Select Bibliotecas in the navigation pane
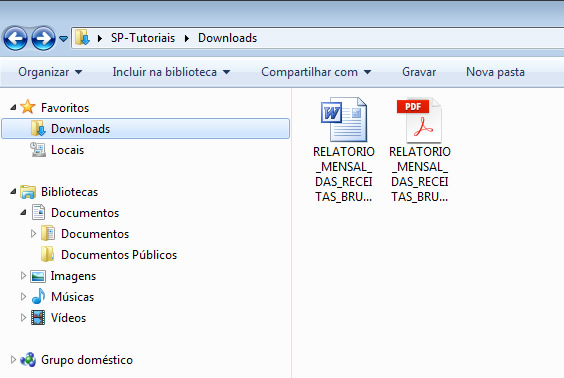The width and height of the screenshot is (564, 378). [69, 192]
